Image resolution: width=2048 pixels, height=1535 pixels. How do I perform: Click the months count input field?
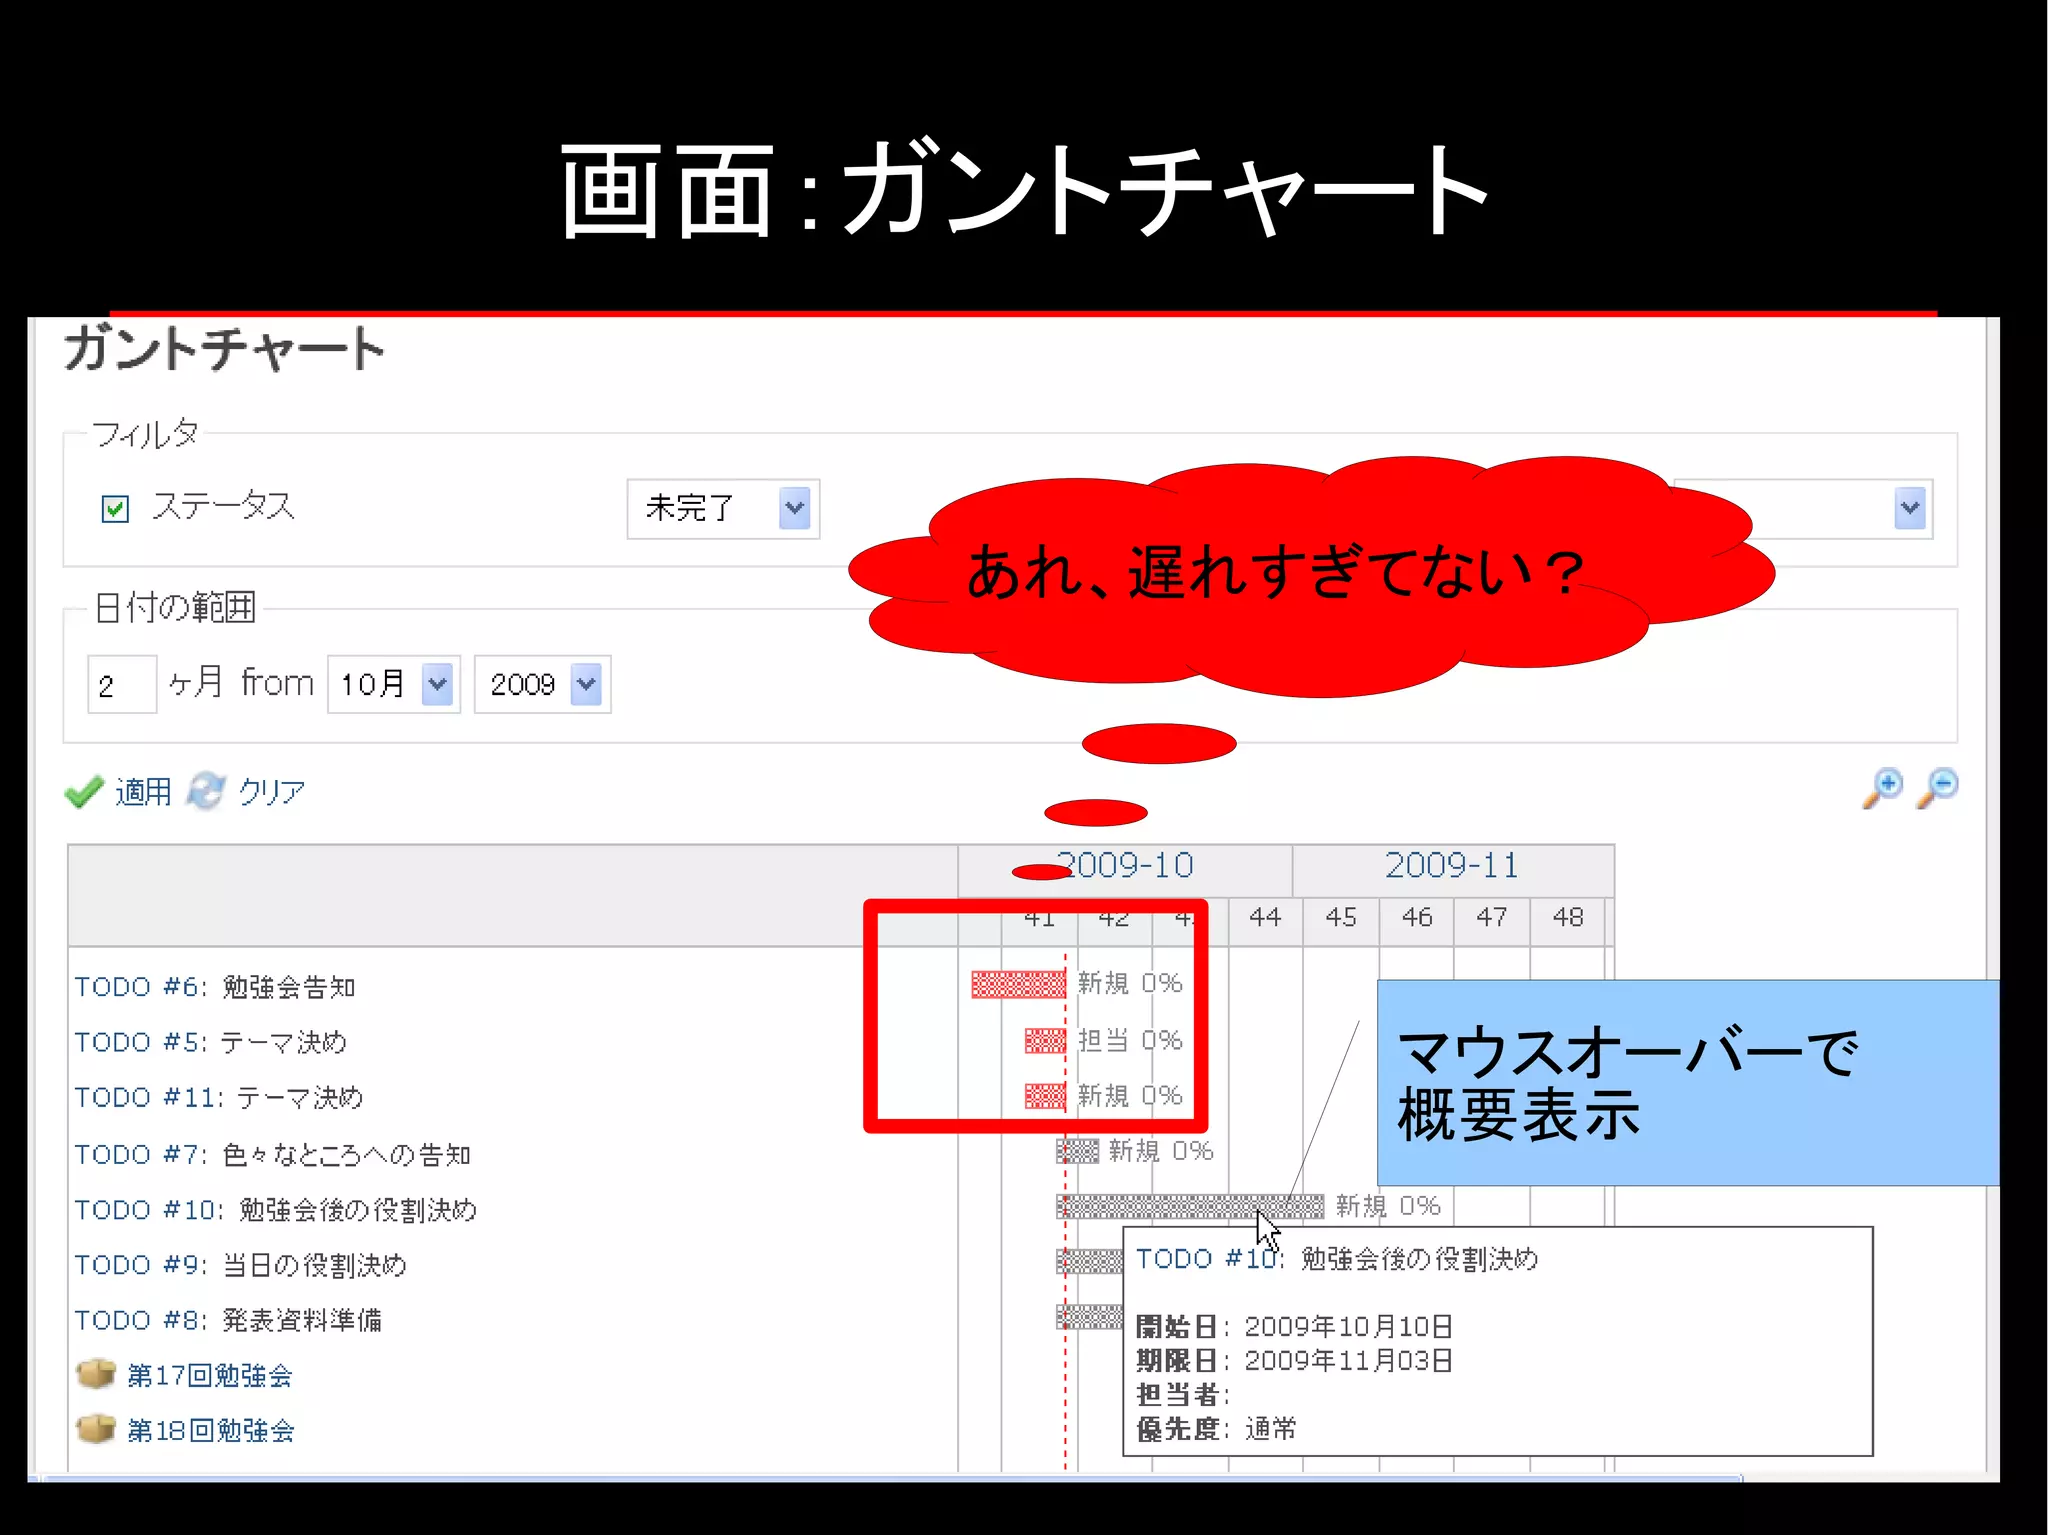(x=122, y=685)
